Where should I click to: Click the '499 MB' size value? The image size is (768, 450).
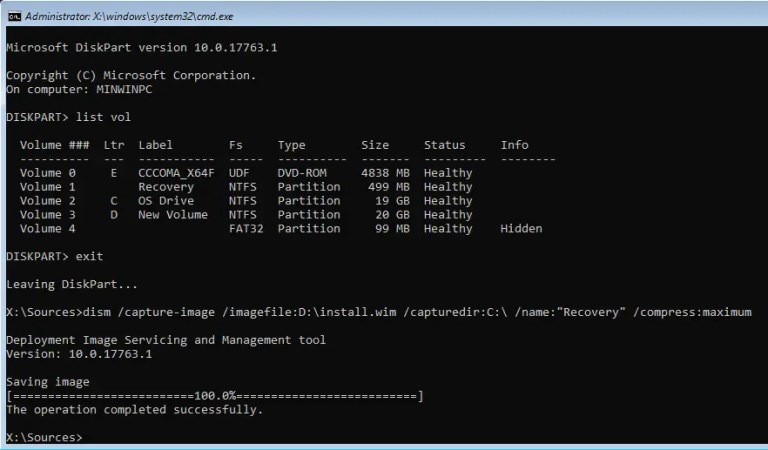tap(389, 187)
